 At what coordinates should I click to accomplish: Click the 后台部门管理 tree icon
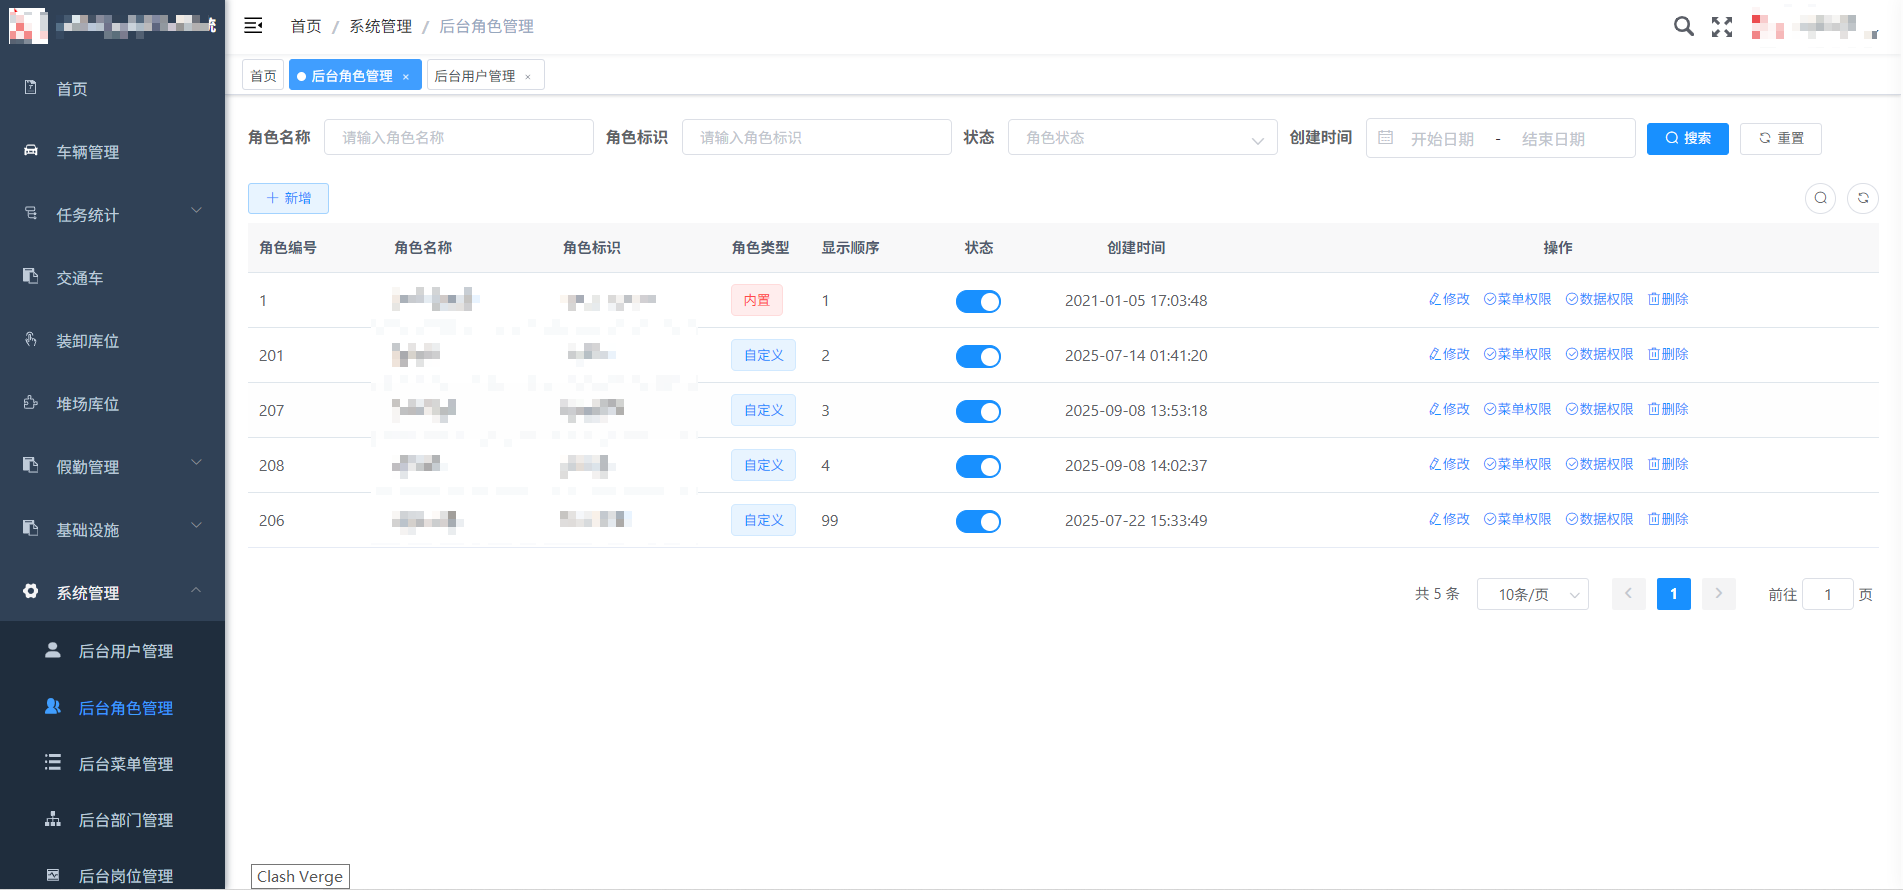pos(53,819)
